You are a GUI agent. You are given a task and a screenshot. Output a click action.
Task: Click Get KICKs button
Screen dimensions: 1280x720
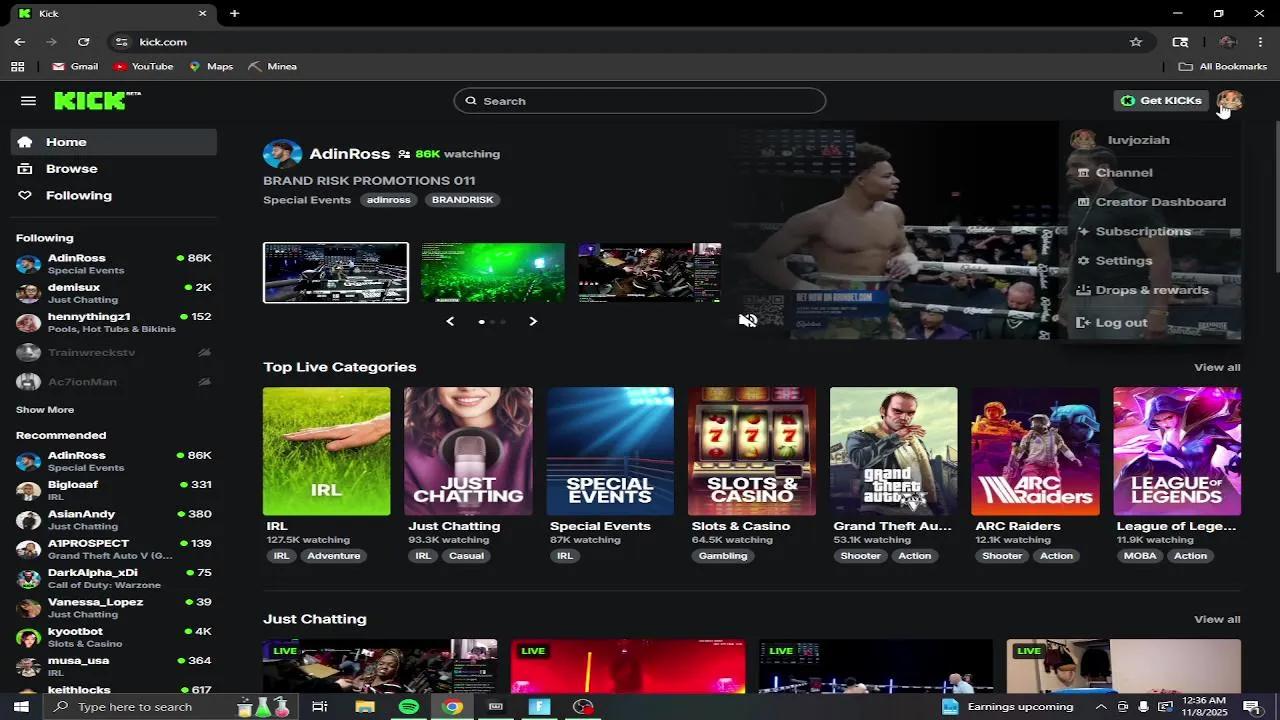pos(1161,101)
